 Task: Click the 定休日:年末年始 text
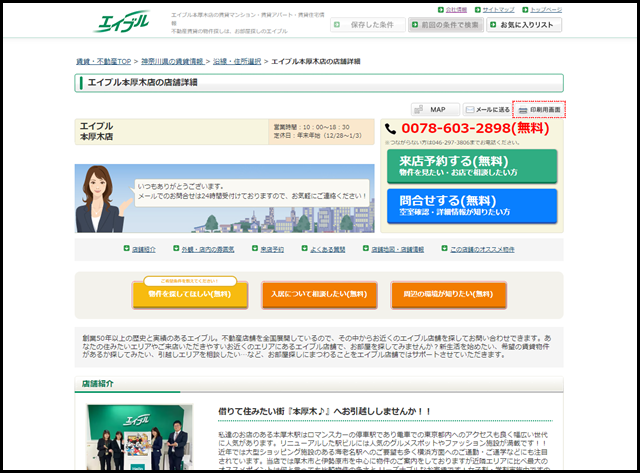tap(318, 136)
